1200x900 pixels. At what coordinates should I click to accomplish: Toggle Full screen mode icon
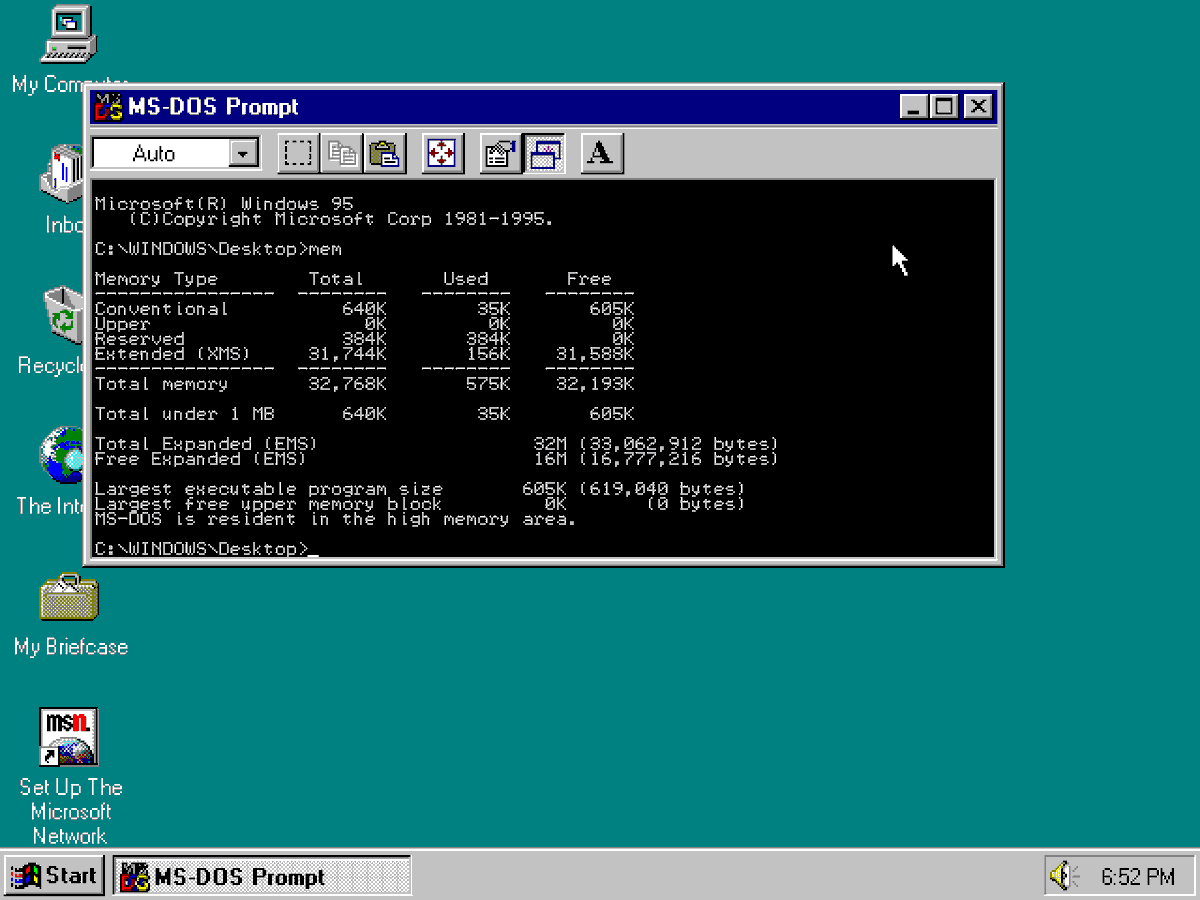coord(443,154)
